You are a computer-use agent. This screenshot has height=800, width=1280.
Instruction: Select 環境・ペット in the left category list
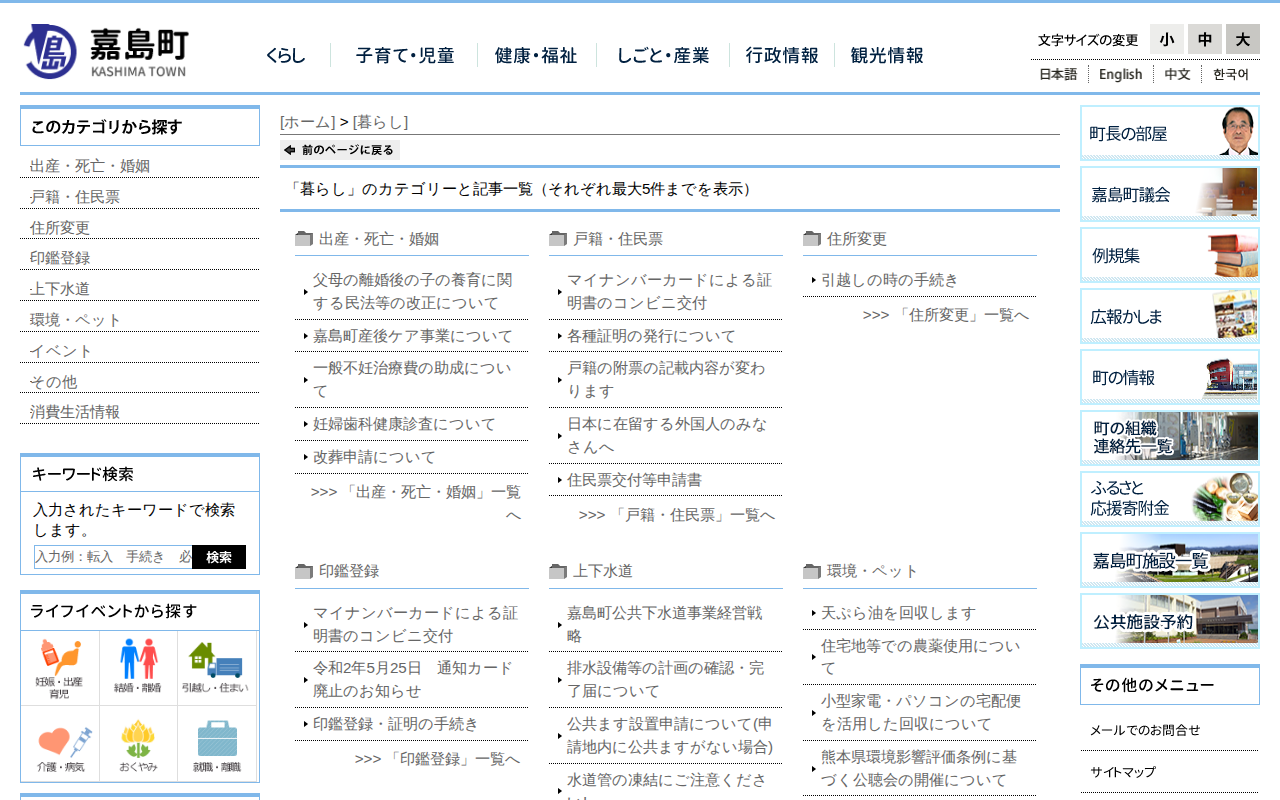pos(75,320)
